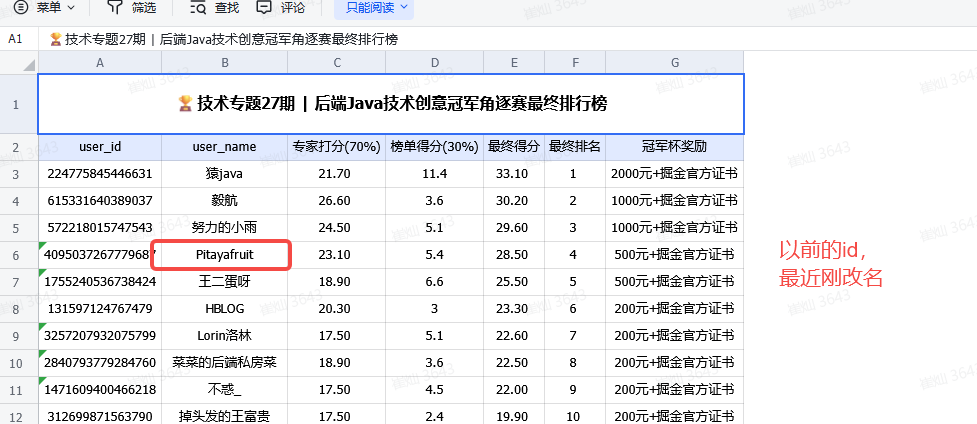Select row 1 header
The image size is (977, 424).
(x=19, y=104)
